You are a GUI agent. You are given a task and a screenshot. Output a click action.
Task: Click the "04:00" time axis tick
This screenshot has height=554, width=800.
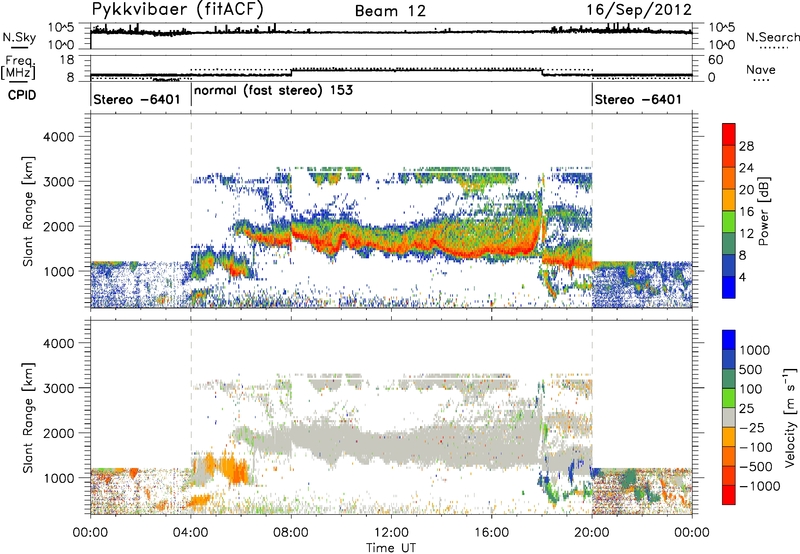click(191, 533)
